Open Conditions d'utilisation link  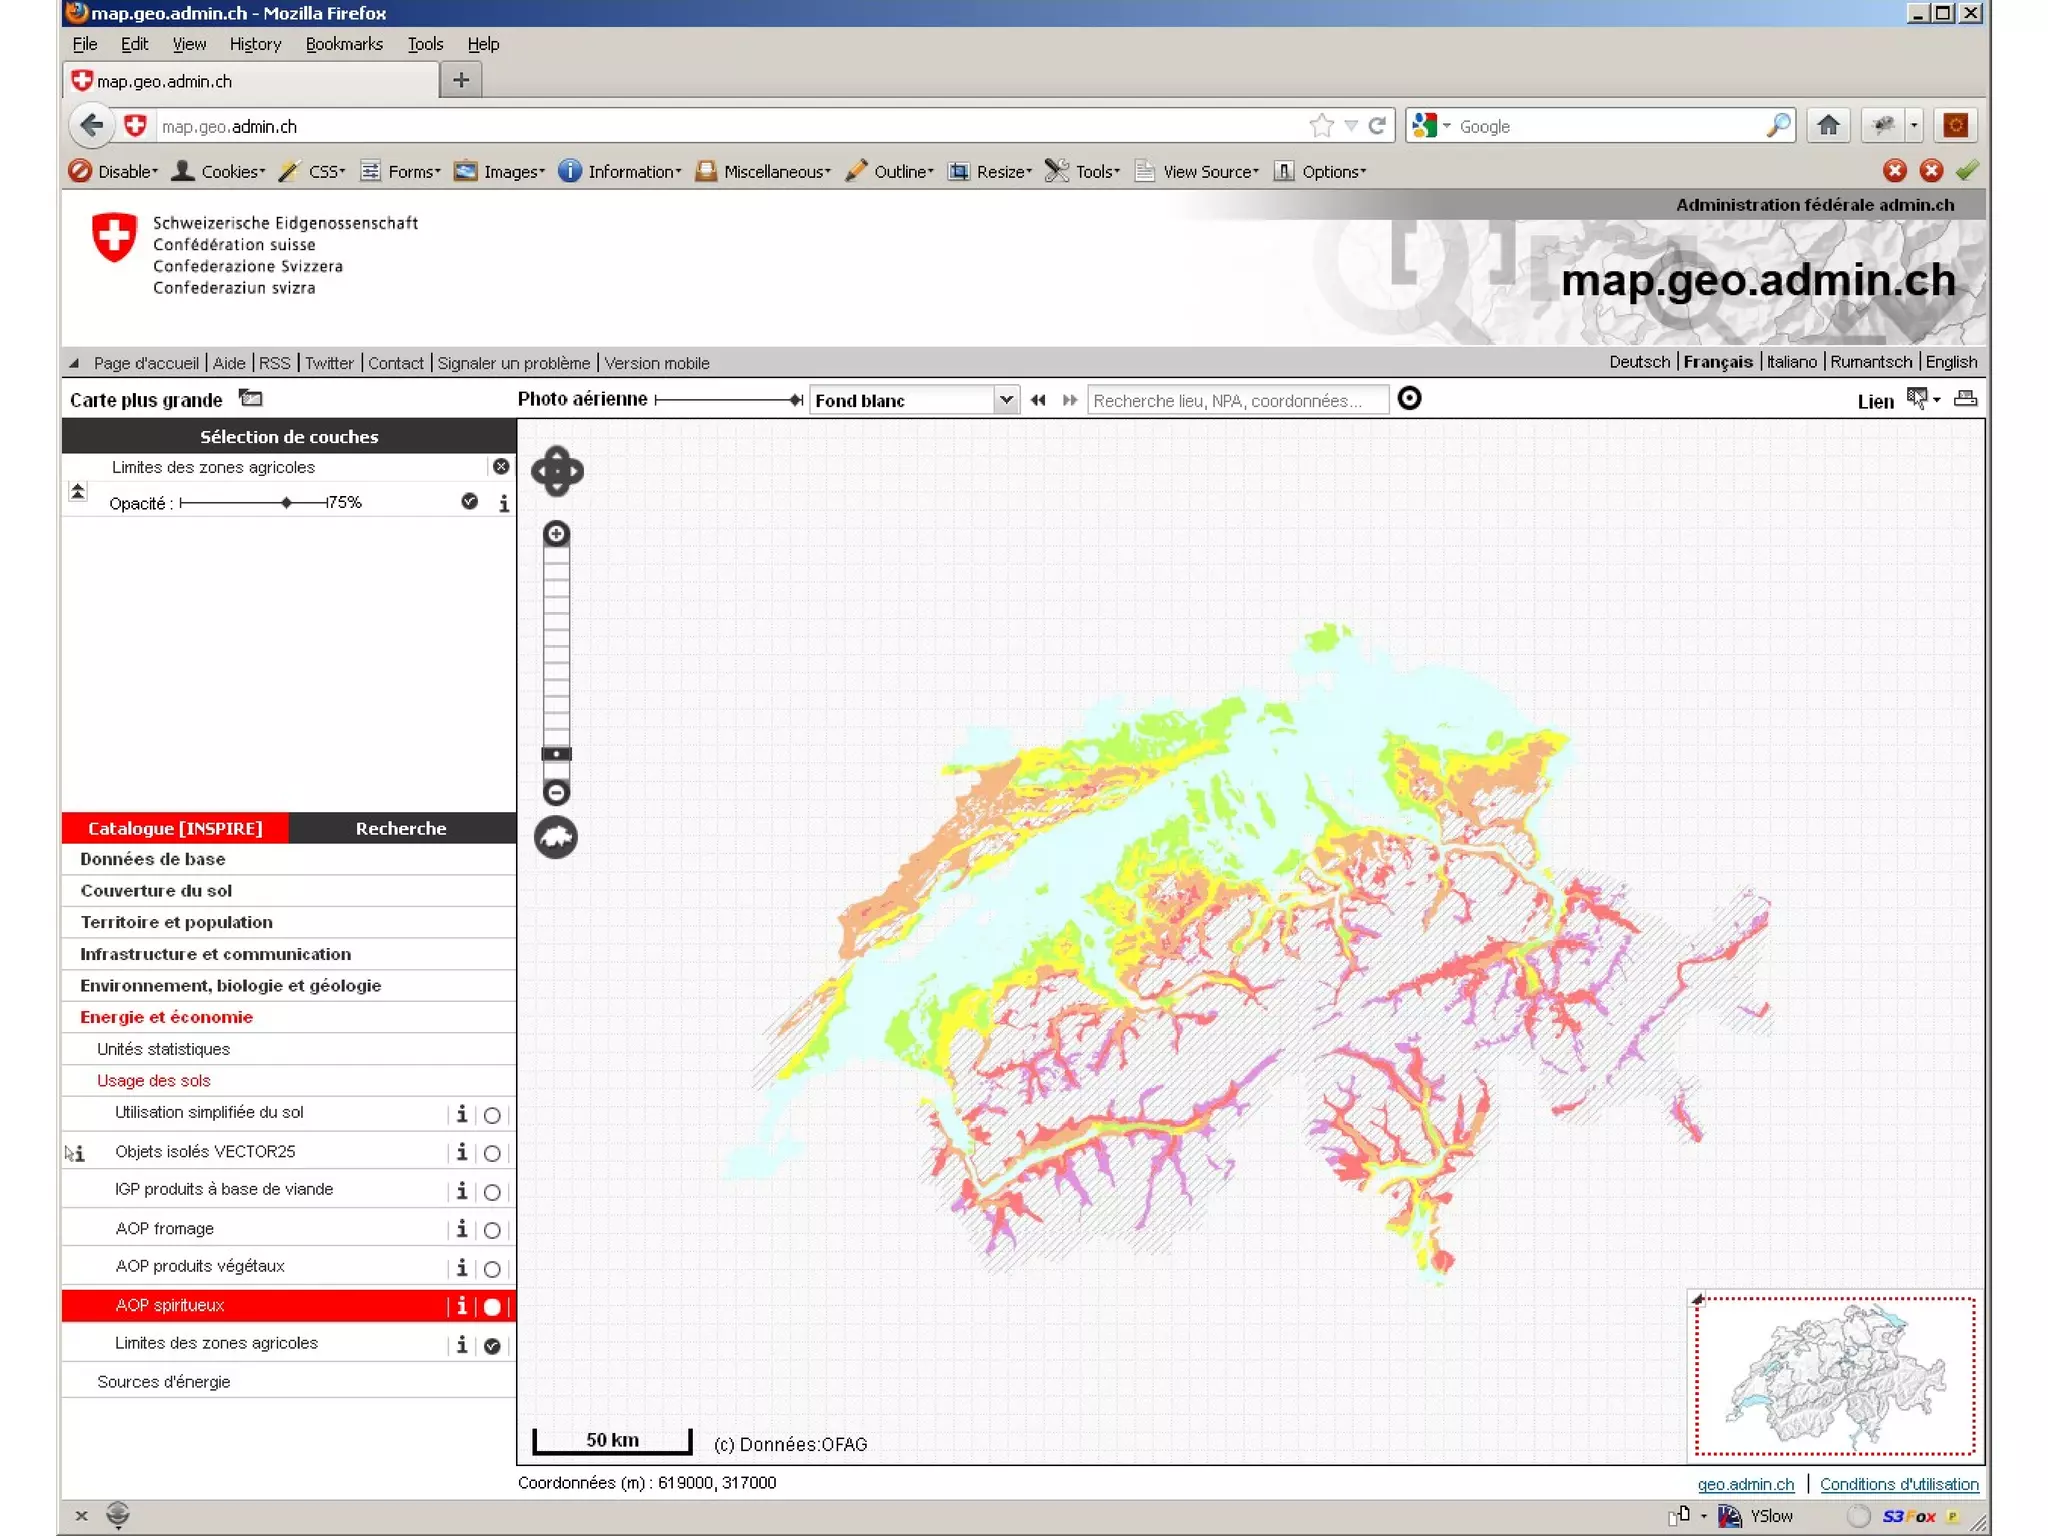point(1898,1484)
